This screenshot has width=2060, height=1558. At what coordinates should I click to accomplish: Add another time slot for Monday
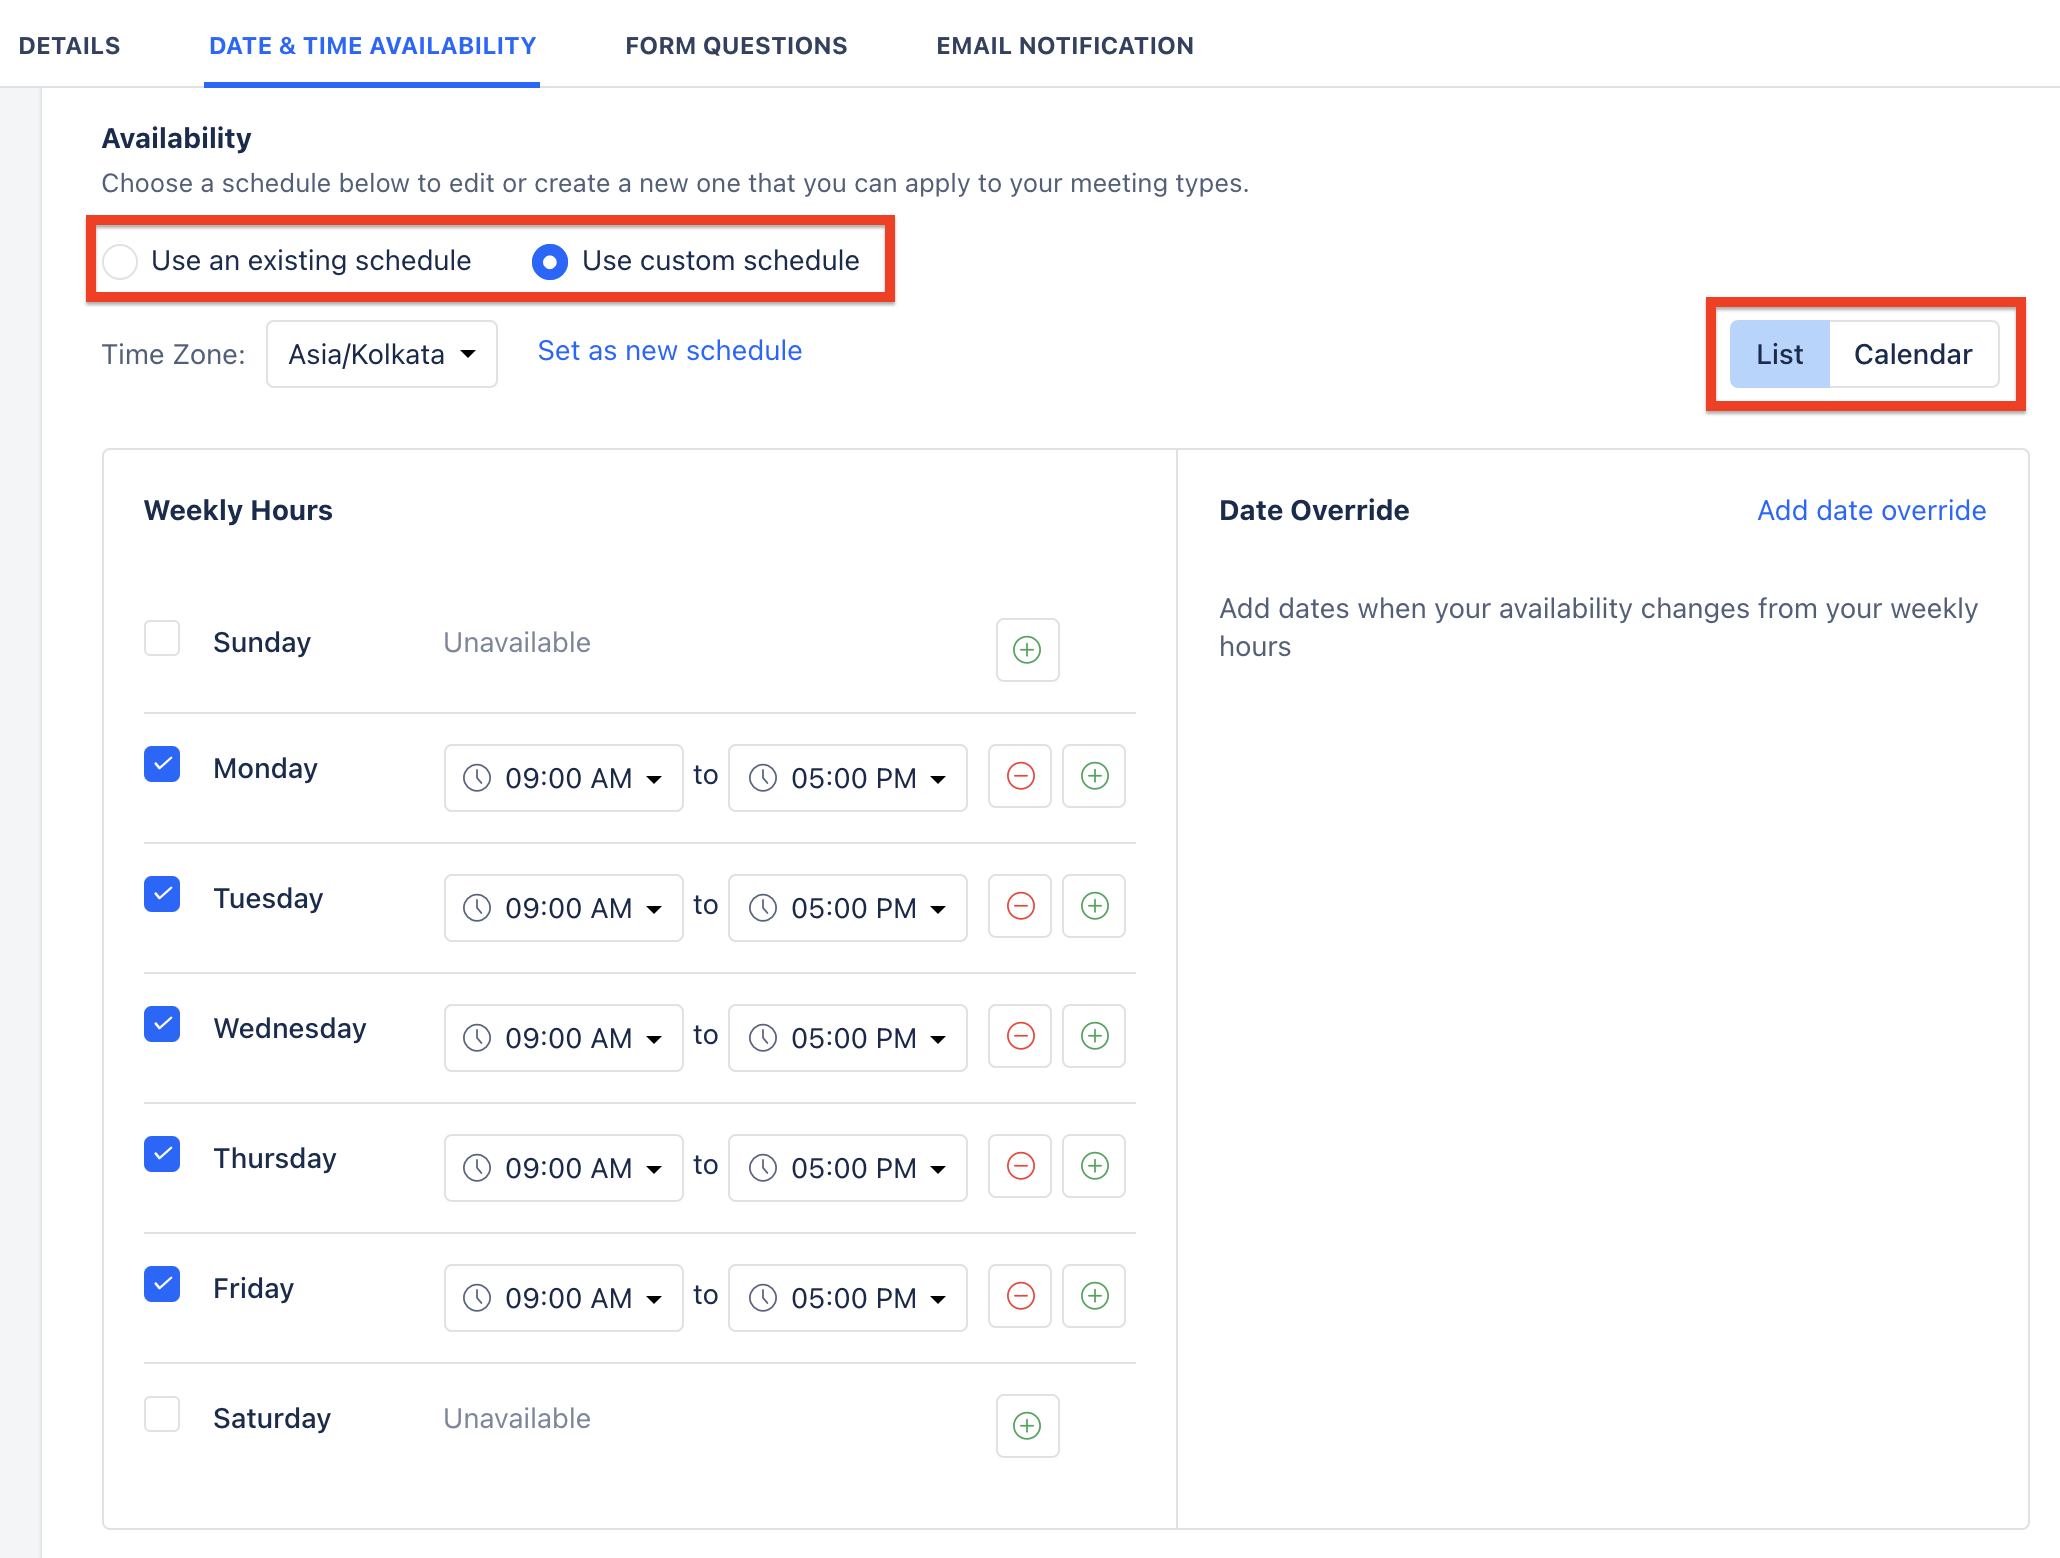pyautogui.click(x=1094, y=776)
